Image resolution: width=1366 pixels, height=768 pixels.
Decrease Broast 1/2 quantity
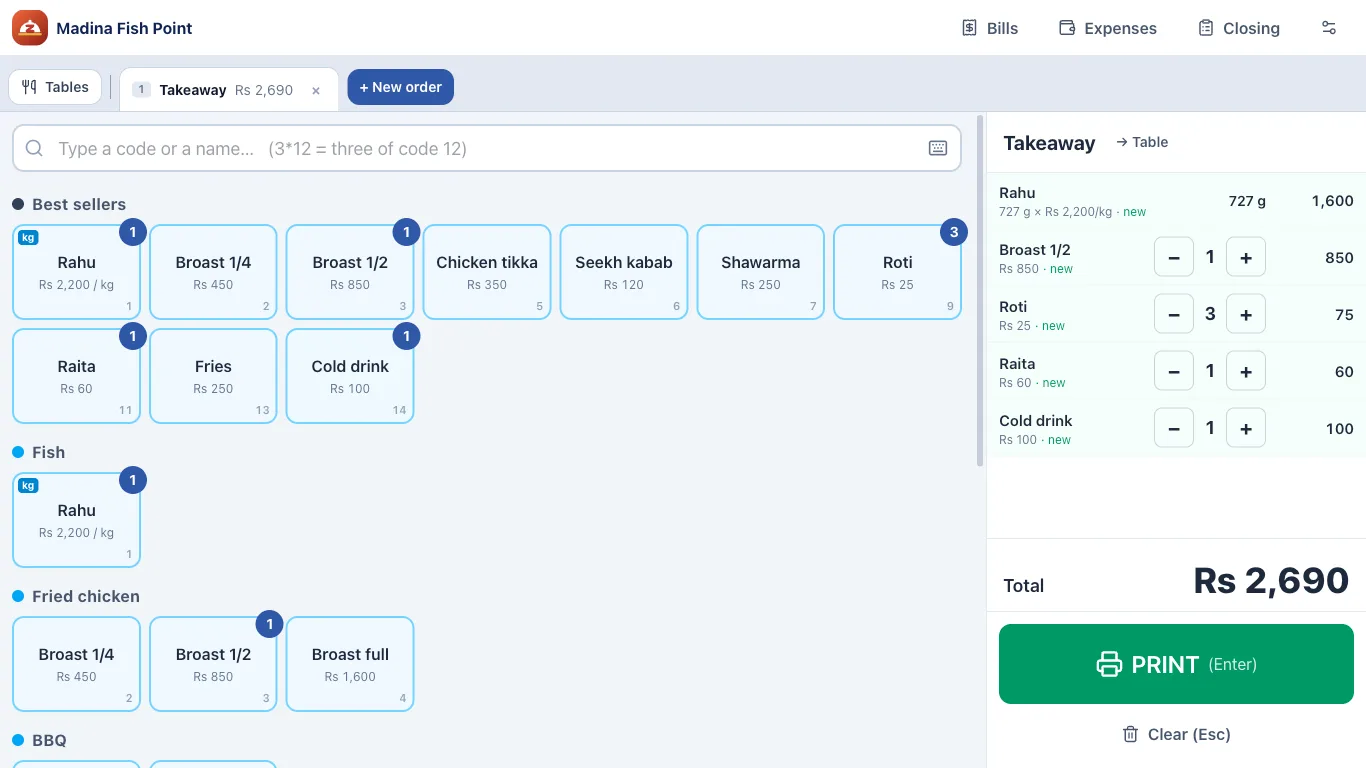[1174, 257]
